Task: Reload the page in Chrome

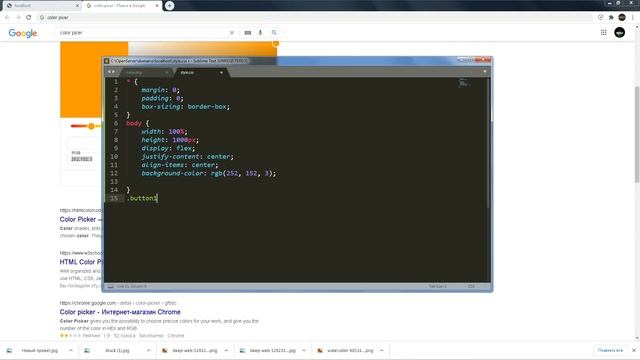Action: 29,18
